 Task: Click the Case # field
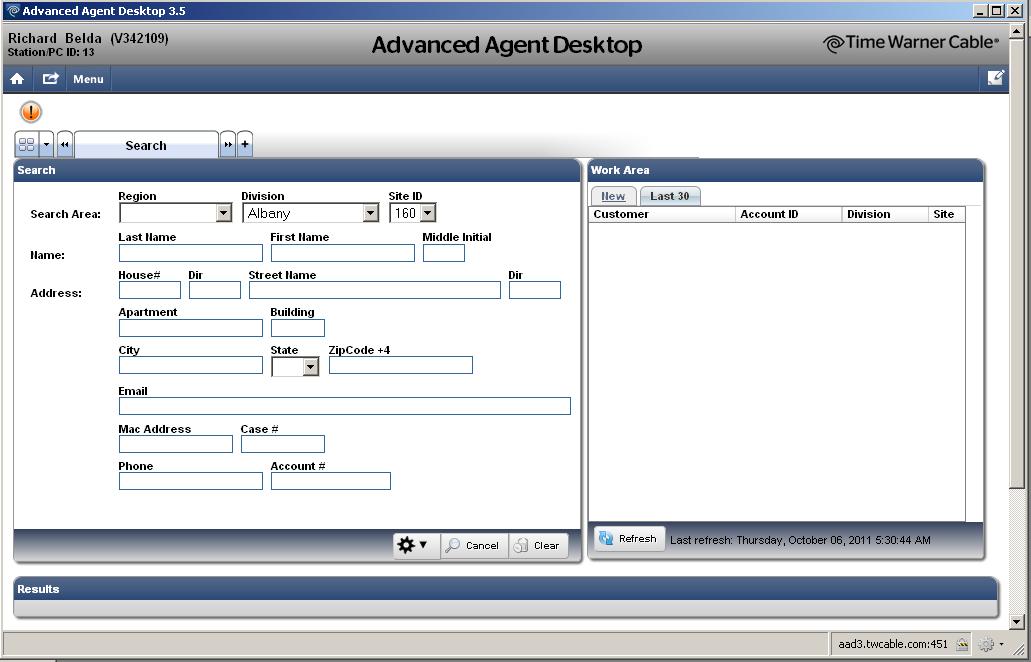coord(283,444)
